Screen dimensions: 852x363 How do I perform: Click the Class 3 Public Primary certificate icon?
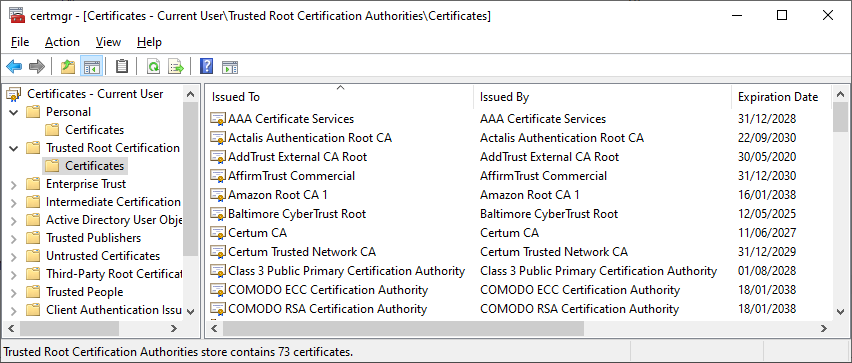click(x=218, y=271)
